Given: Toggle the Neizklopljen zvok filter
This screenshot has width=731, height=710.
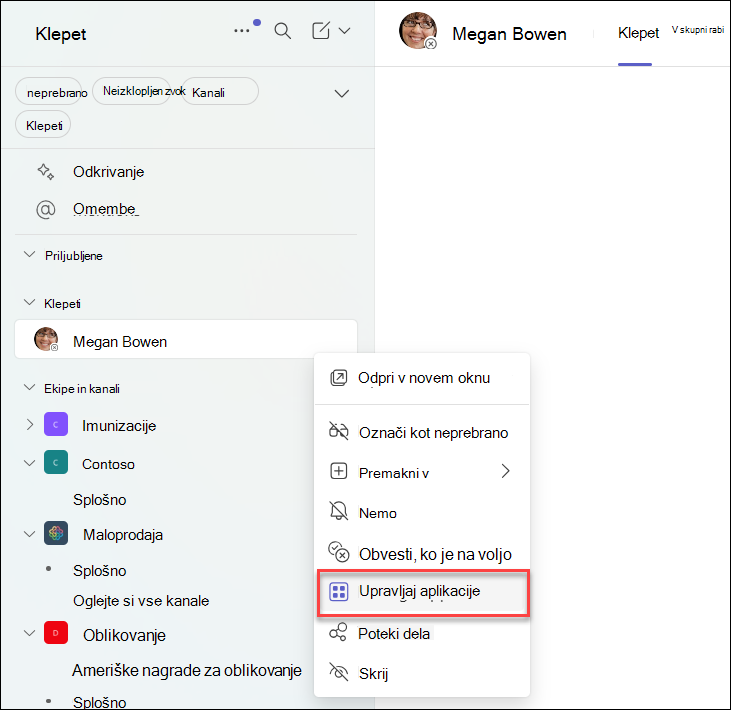Looking at the screenshot, I should [x=131, y=91].
